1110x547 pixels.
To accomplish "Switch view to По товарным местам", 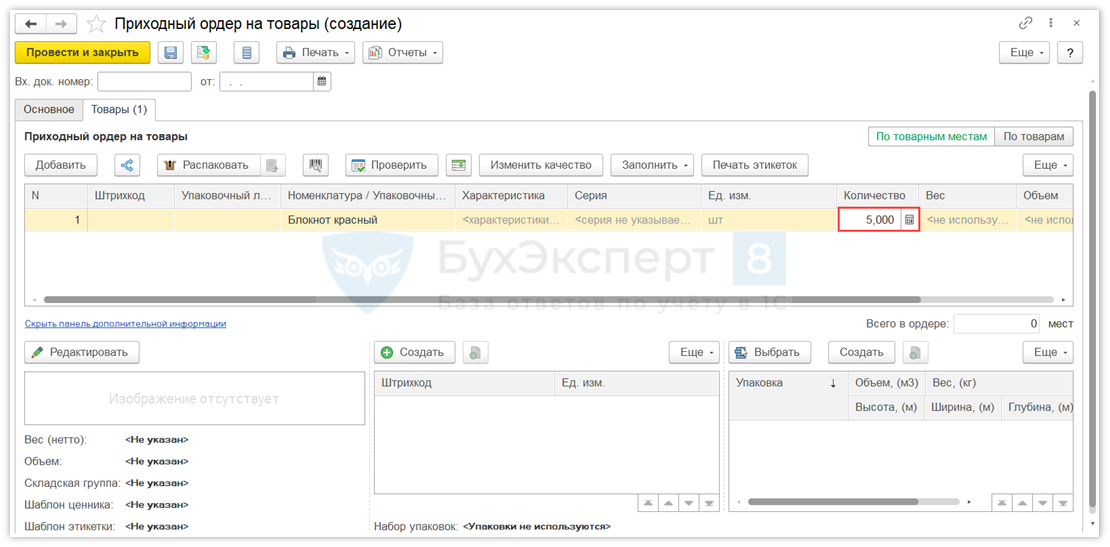I will click(x=931, y=137).
